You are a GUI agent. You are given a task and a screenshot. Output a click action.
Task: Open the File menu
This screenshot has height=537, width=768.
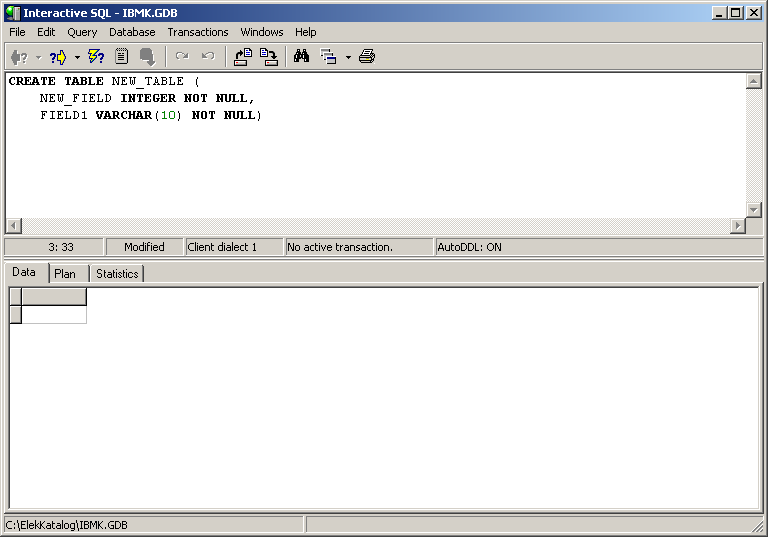pyautogui.click(x=17, y=32)
